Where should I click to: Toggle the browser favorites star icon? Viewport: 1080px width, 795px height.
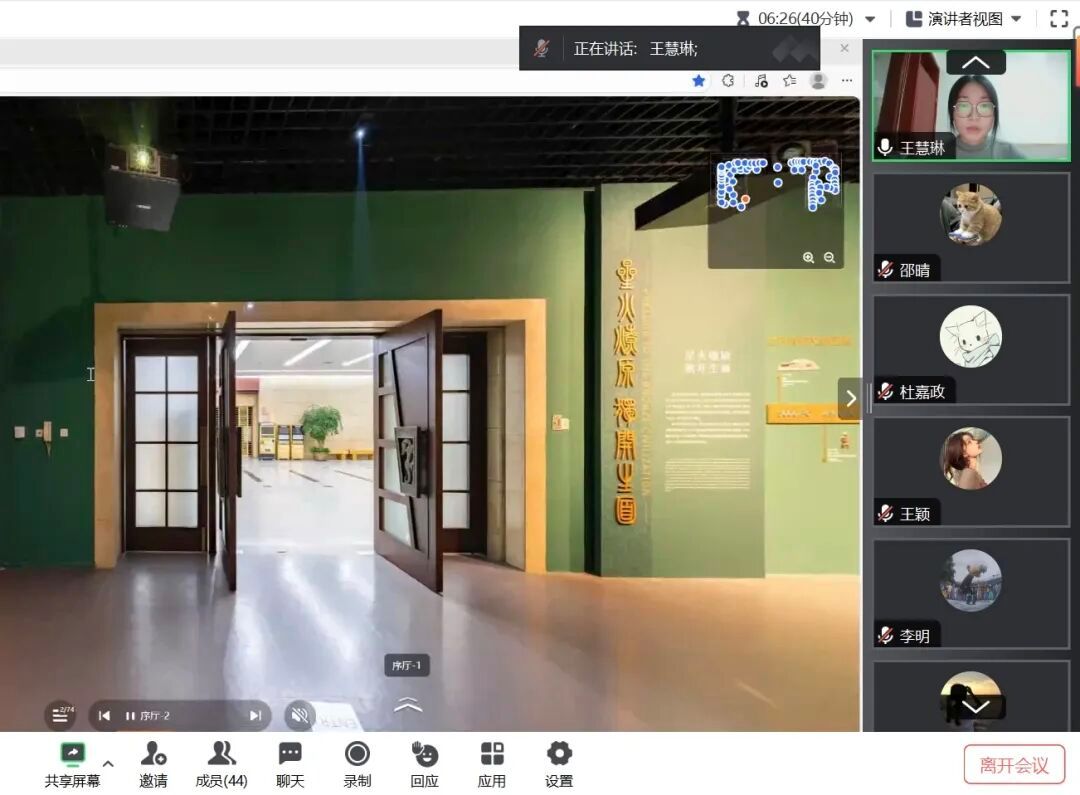[699, 81]
